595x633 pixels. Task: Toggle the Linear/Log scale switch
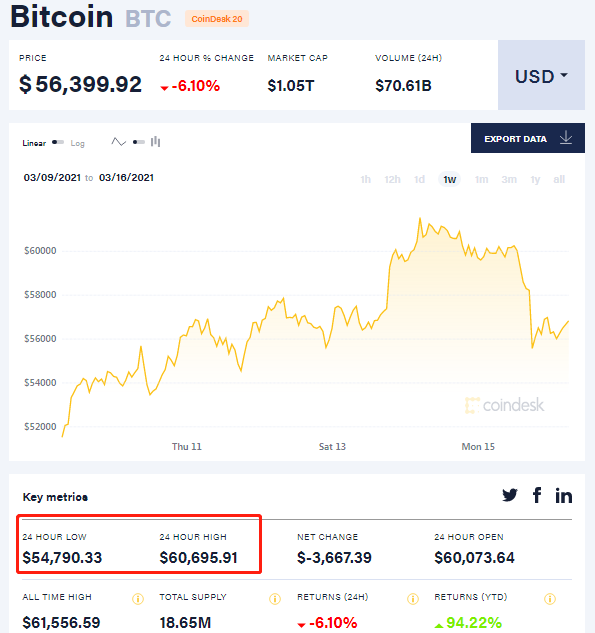58,142
